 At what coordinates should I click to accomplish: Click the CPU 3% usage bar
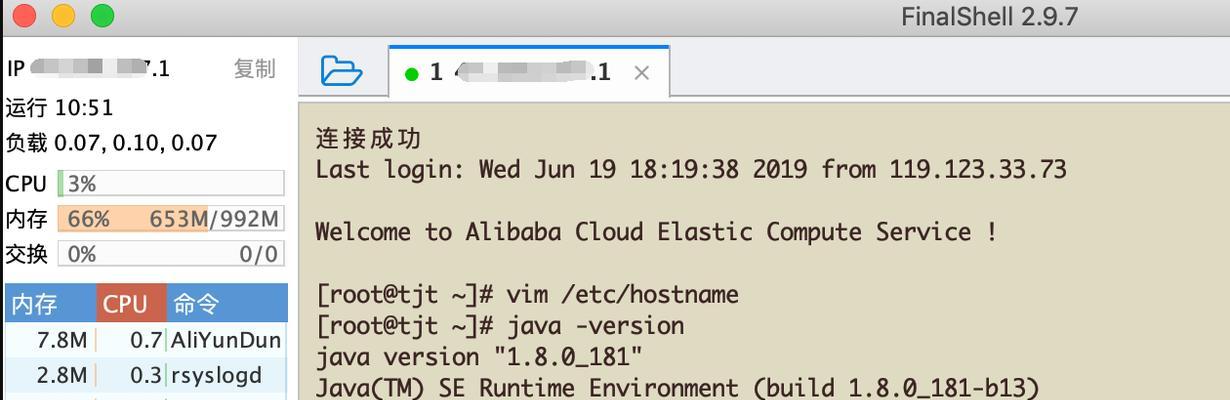coord(171,184)
